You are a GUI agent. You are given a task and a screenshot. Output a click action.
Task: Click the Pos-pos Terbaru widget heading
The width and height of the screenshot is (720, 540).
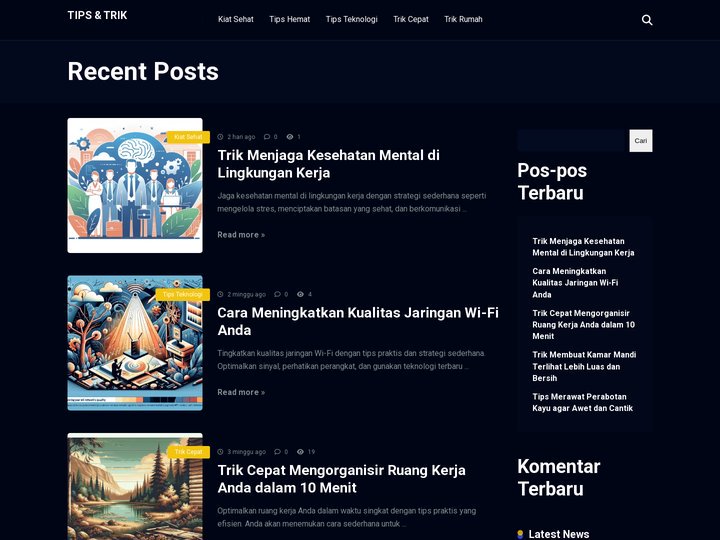[552, 182]
